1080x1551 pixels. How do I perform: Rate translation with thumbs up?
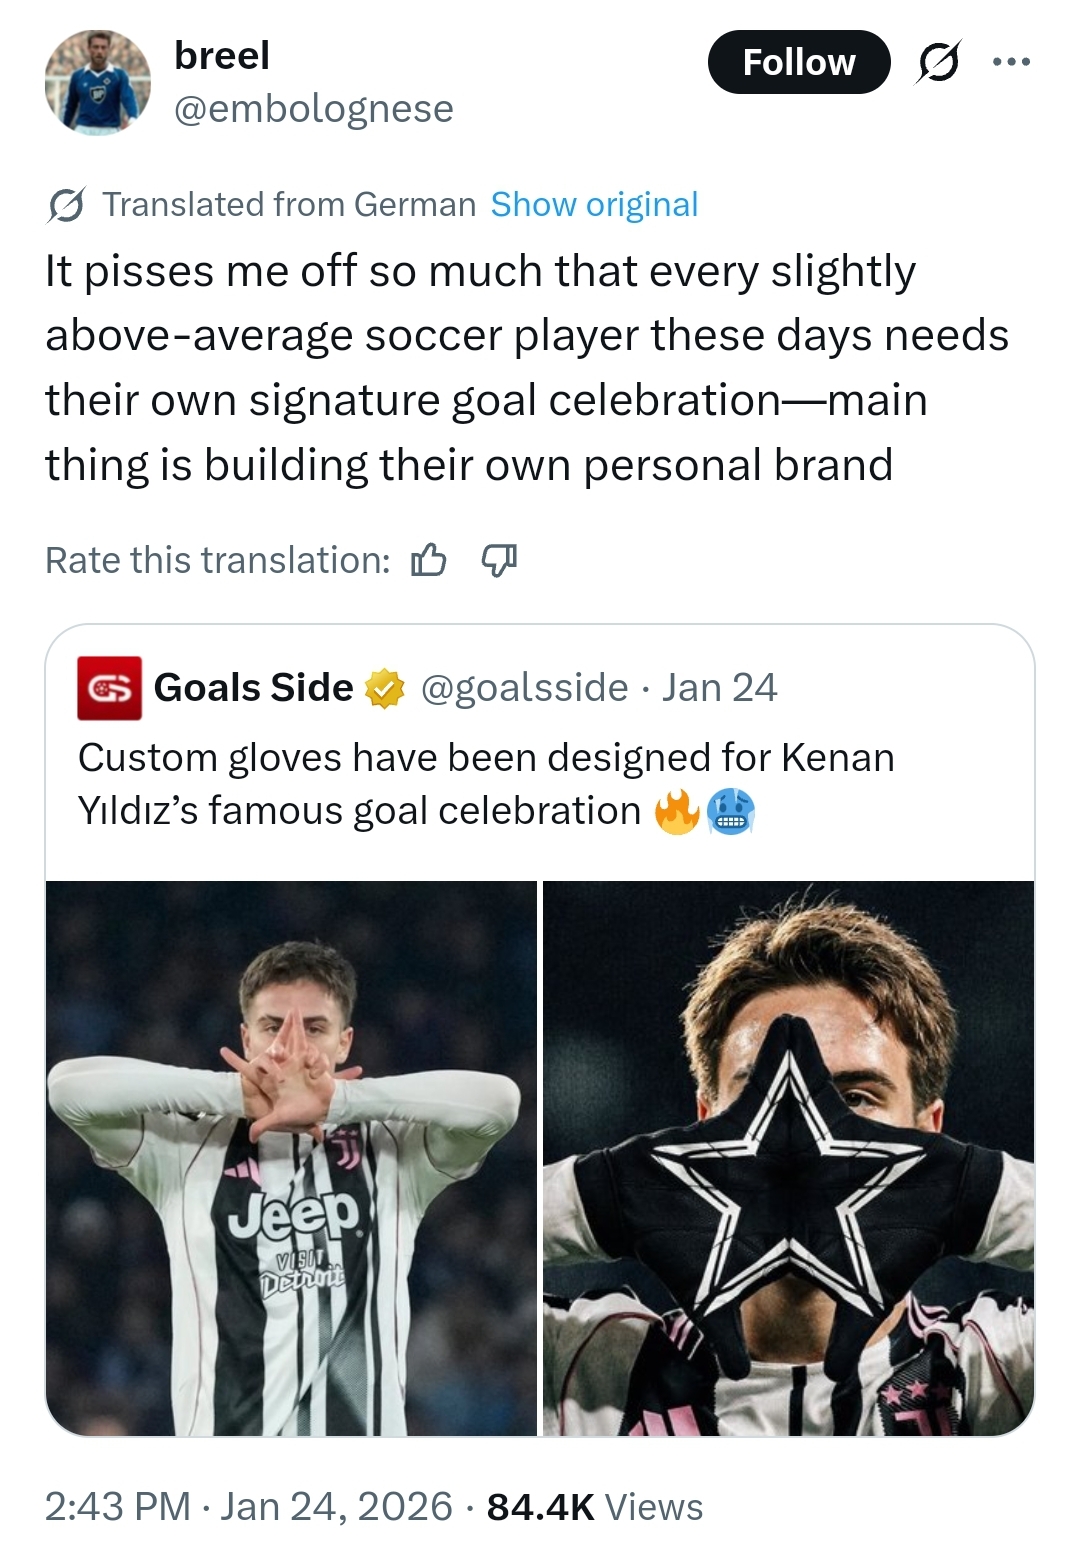pyautogui.click(x=429, y=560)
